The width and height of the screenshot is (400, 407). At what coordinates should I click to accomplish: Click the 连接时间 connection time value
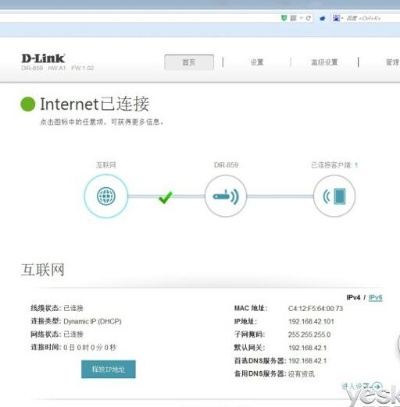(x=90, y=347)
